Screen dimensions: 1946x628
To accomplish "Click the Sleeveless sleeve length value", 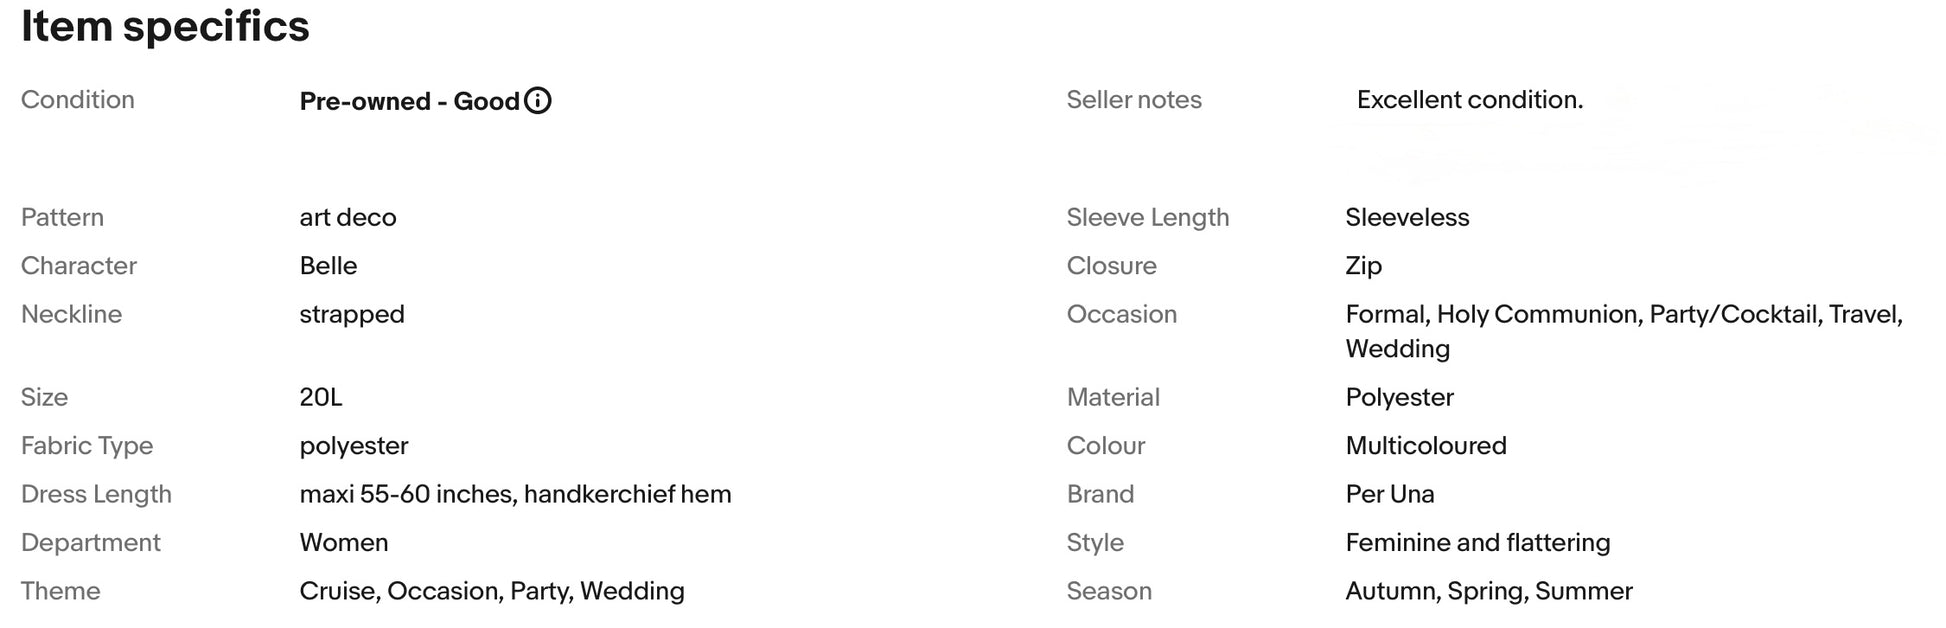I will pos(1407,217).
